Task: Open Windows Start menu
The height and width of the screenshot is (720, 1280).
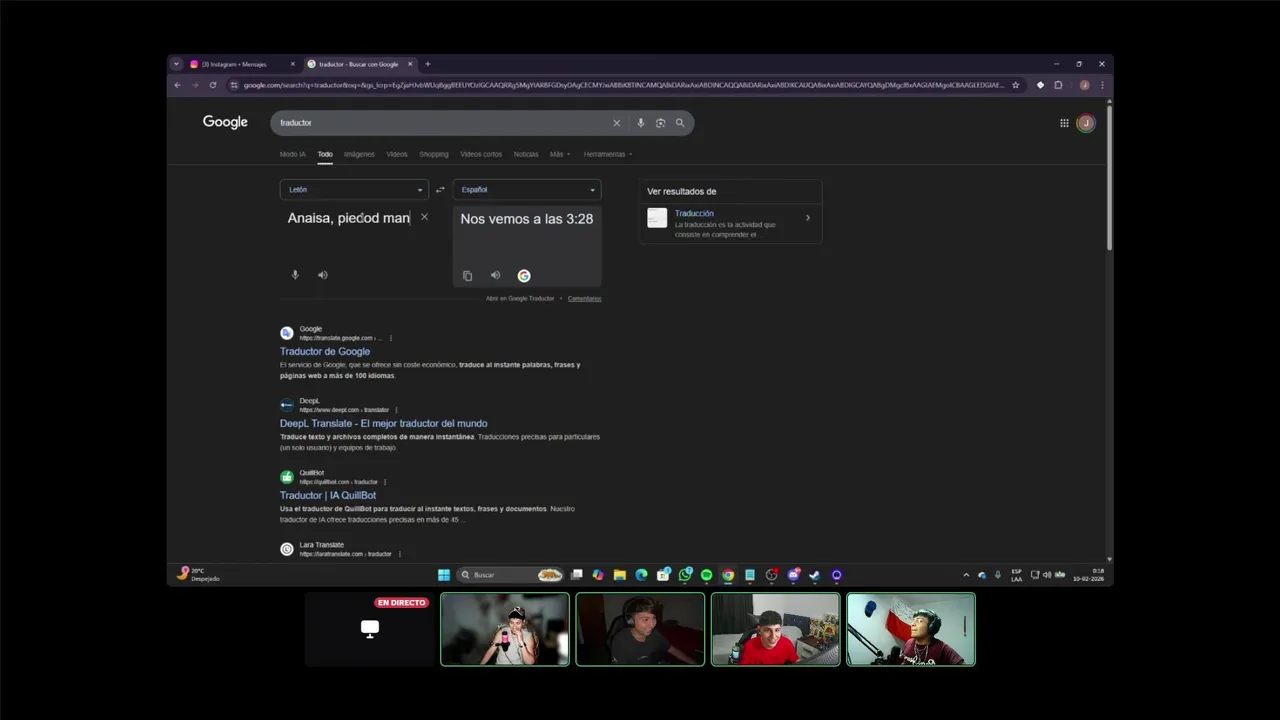Action: coord(444,575)
